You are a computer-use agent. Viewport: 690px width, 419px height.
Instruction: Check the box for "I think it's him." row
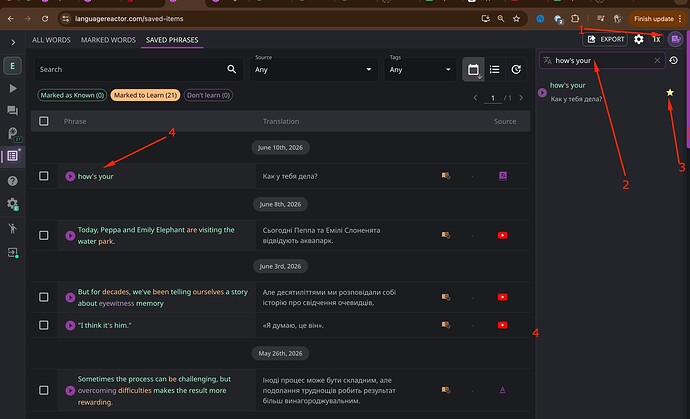coord(44,325)
